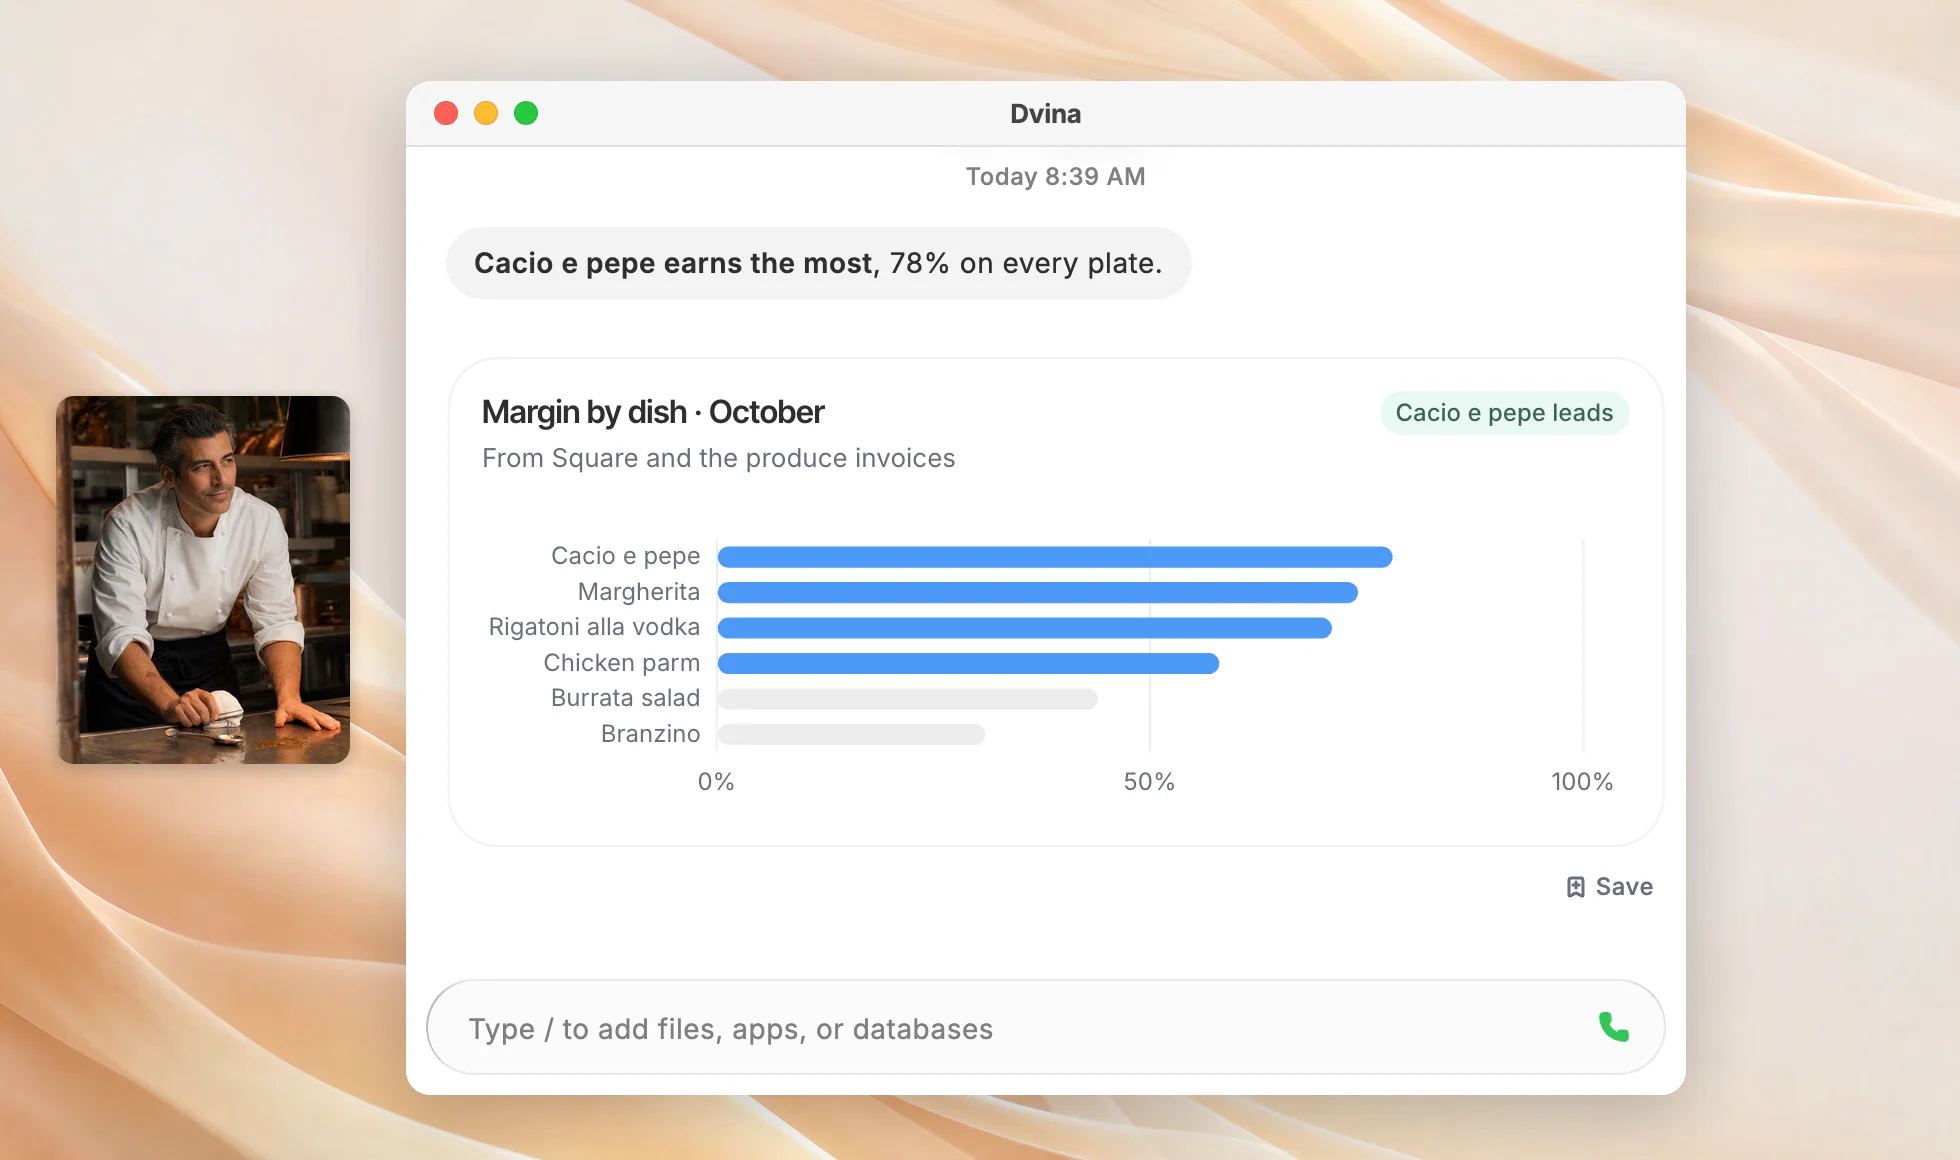The image size is (1960, 1160).
Task: Click the 'Today 8:39 AM' timestamp
Action: coord(1055,177)
